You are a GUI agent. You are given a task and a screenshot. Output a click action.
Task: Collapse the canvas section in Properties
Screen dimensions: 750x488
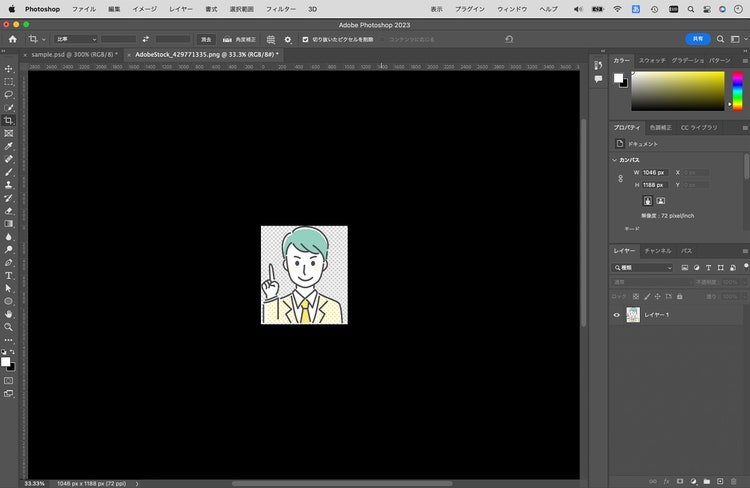615,160
